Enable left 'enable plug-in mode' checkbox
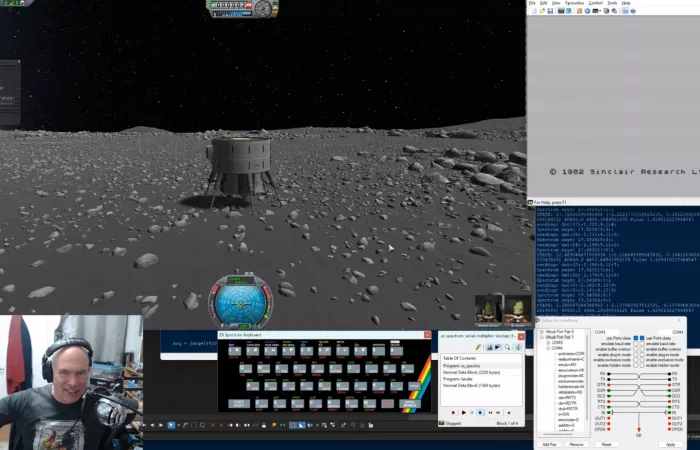 point(636,355)
